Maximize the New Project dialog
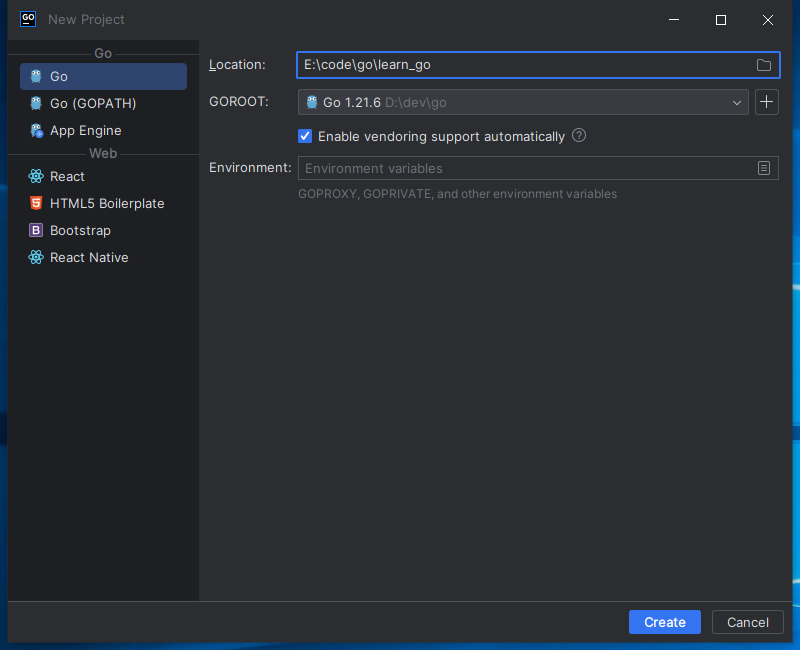Viewport: 800px width, 650px height. [721, 20]
